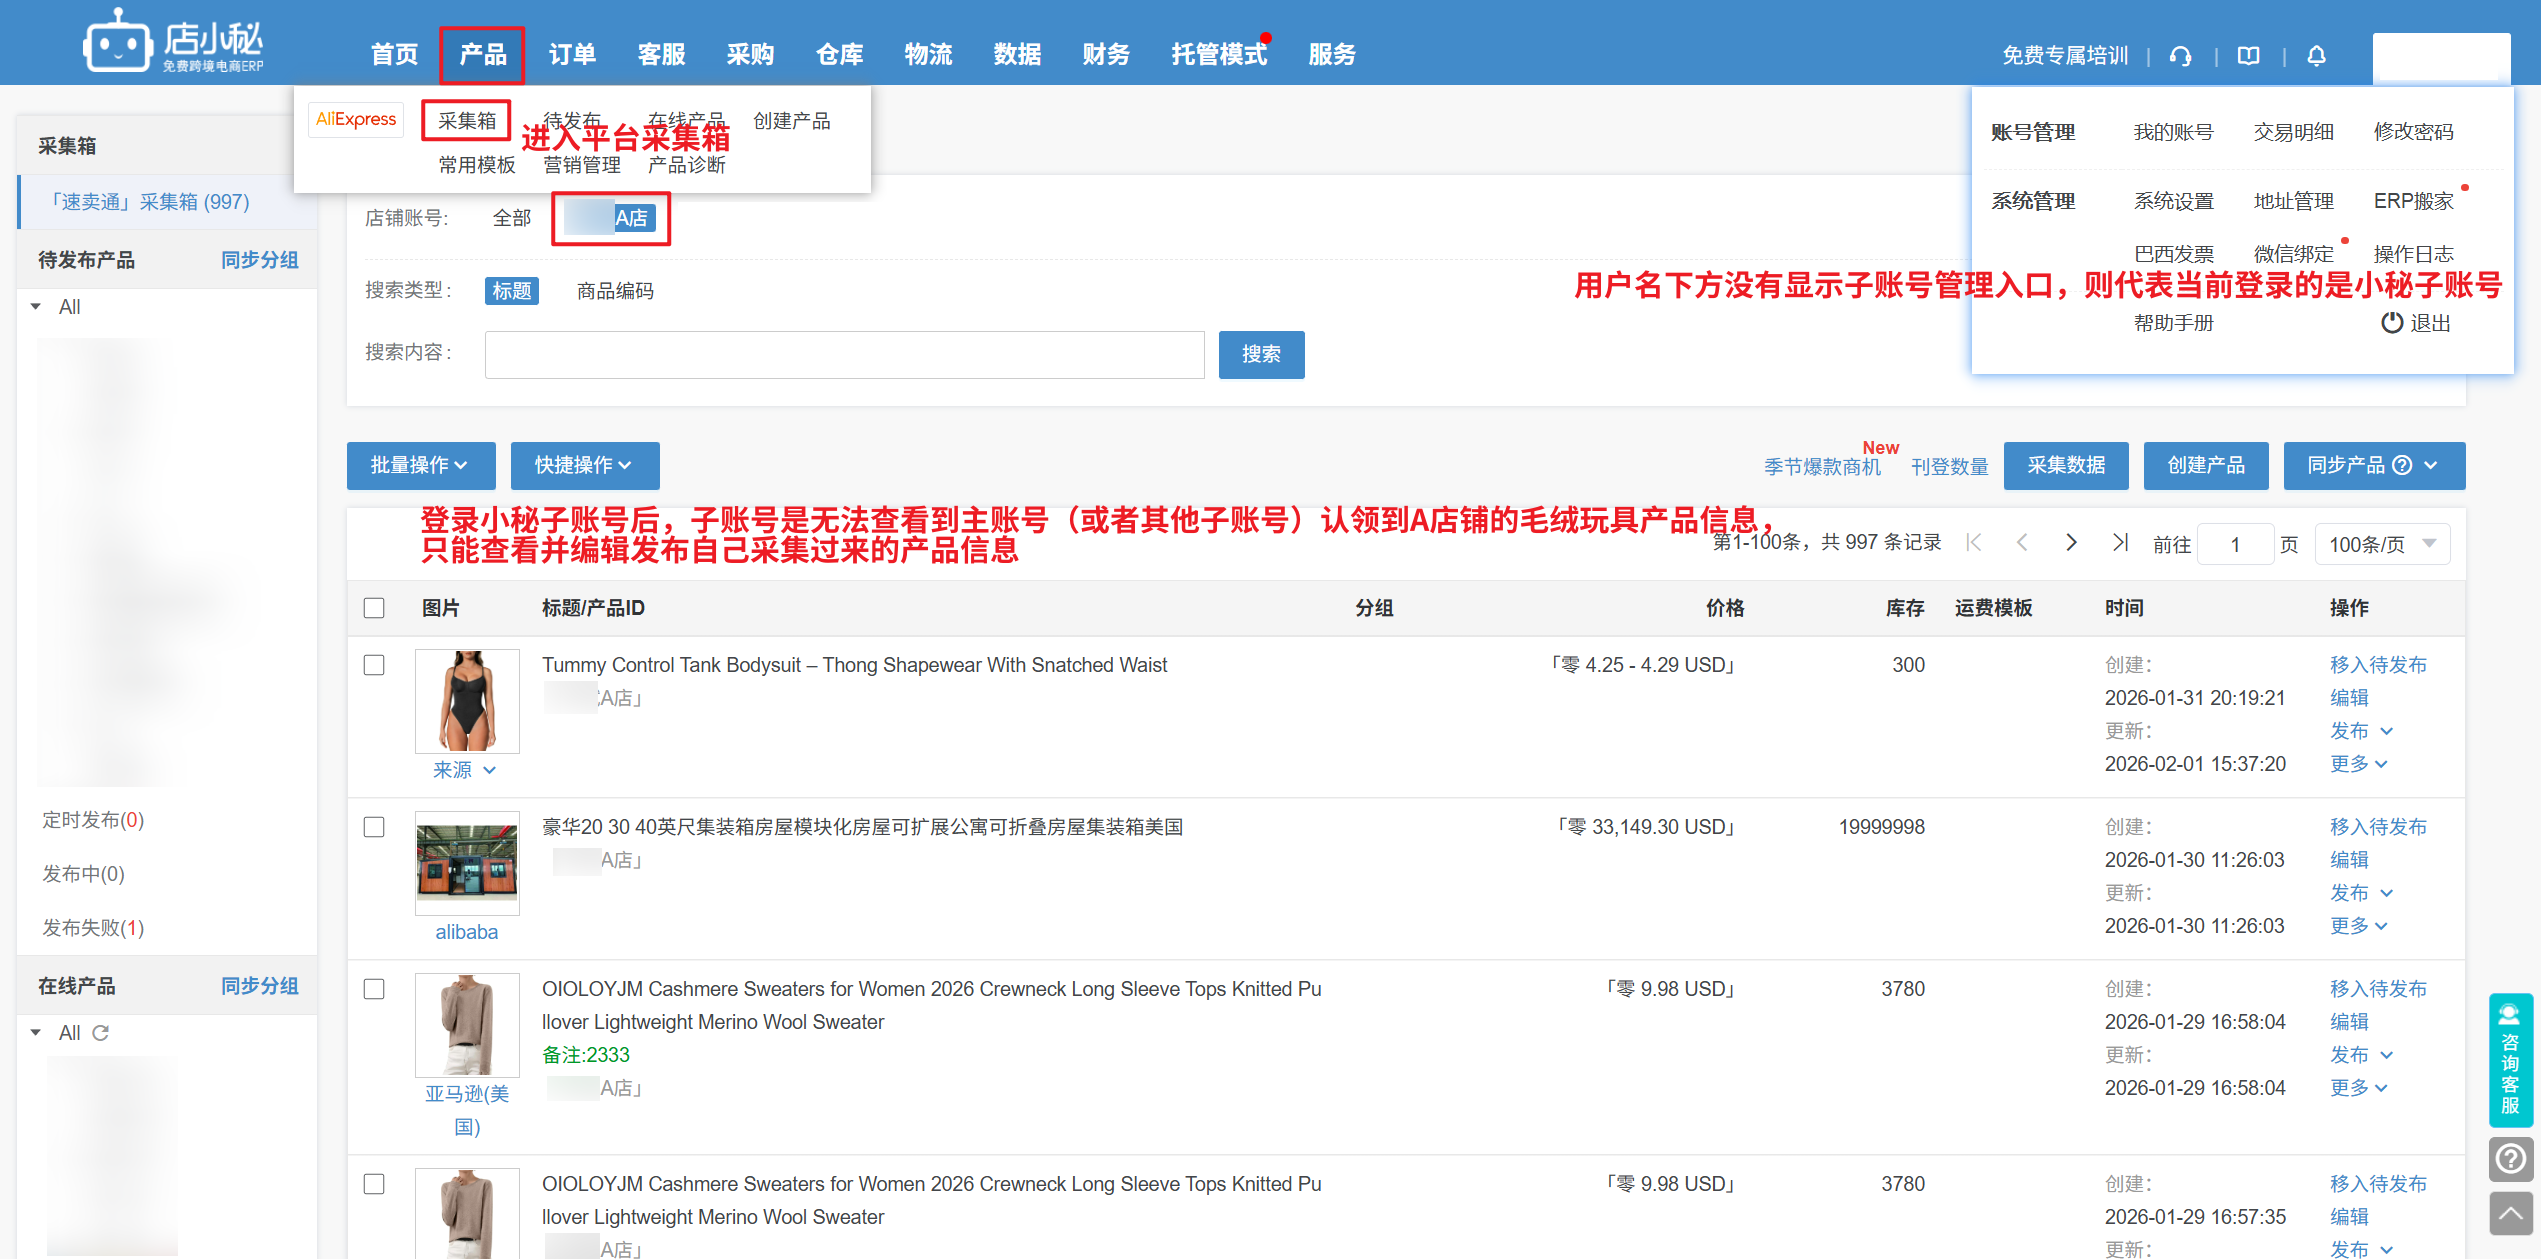Screen dimensions: 2541x1259
Task: Click the 搜索 button
Action: (1260, 354)
